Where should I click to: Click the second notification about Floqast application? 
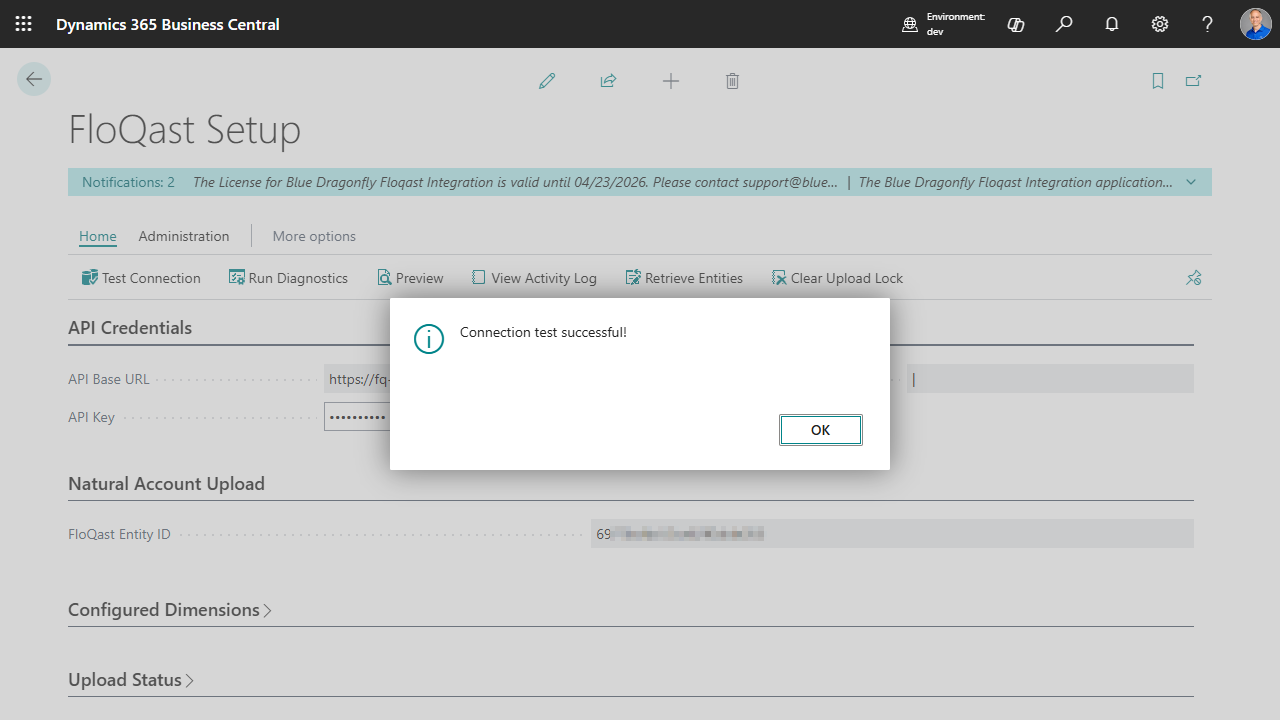pyautogui.click(x=1016, y=182)
